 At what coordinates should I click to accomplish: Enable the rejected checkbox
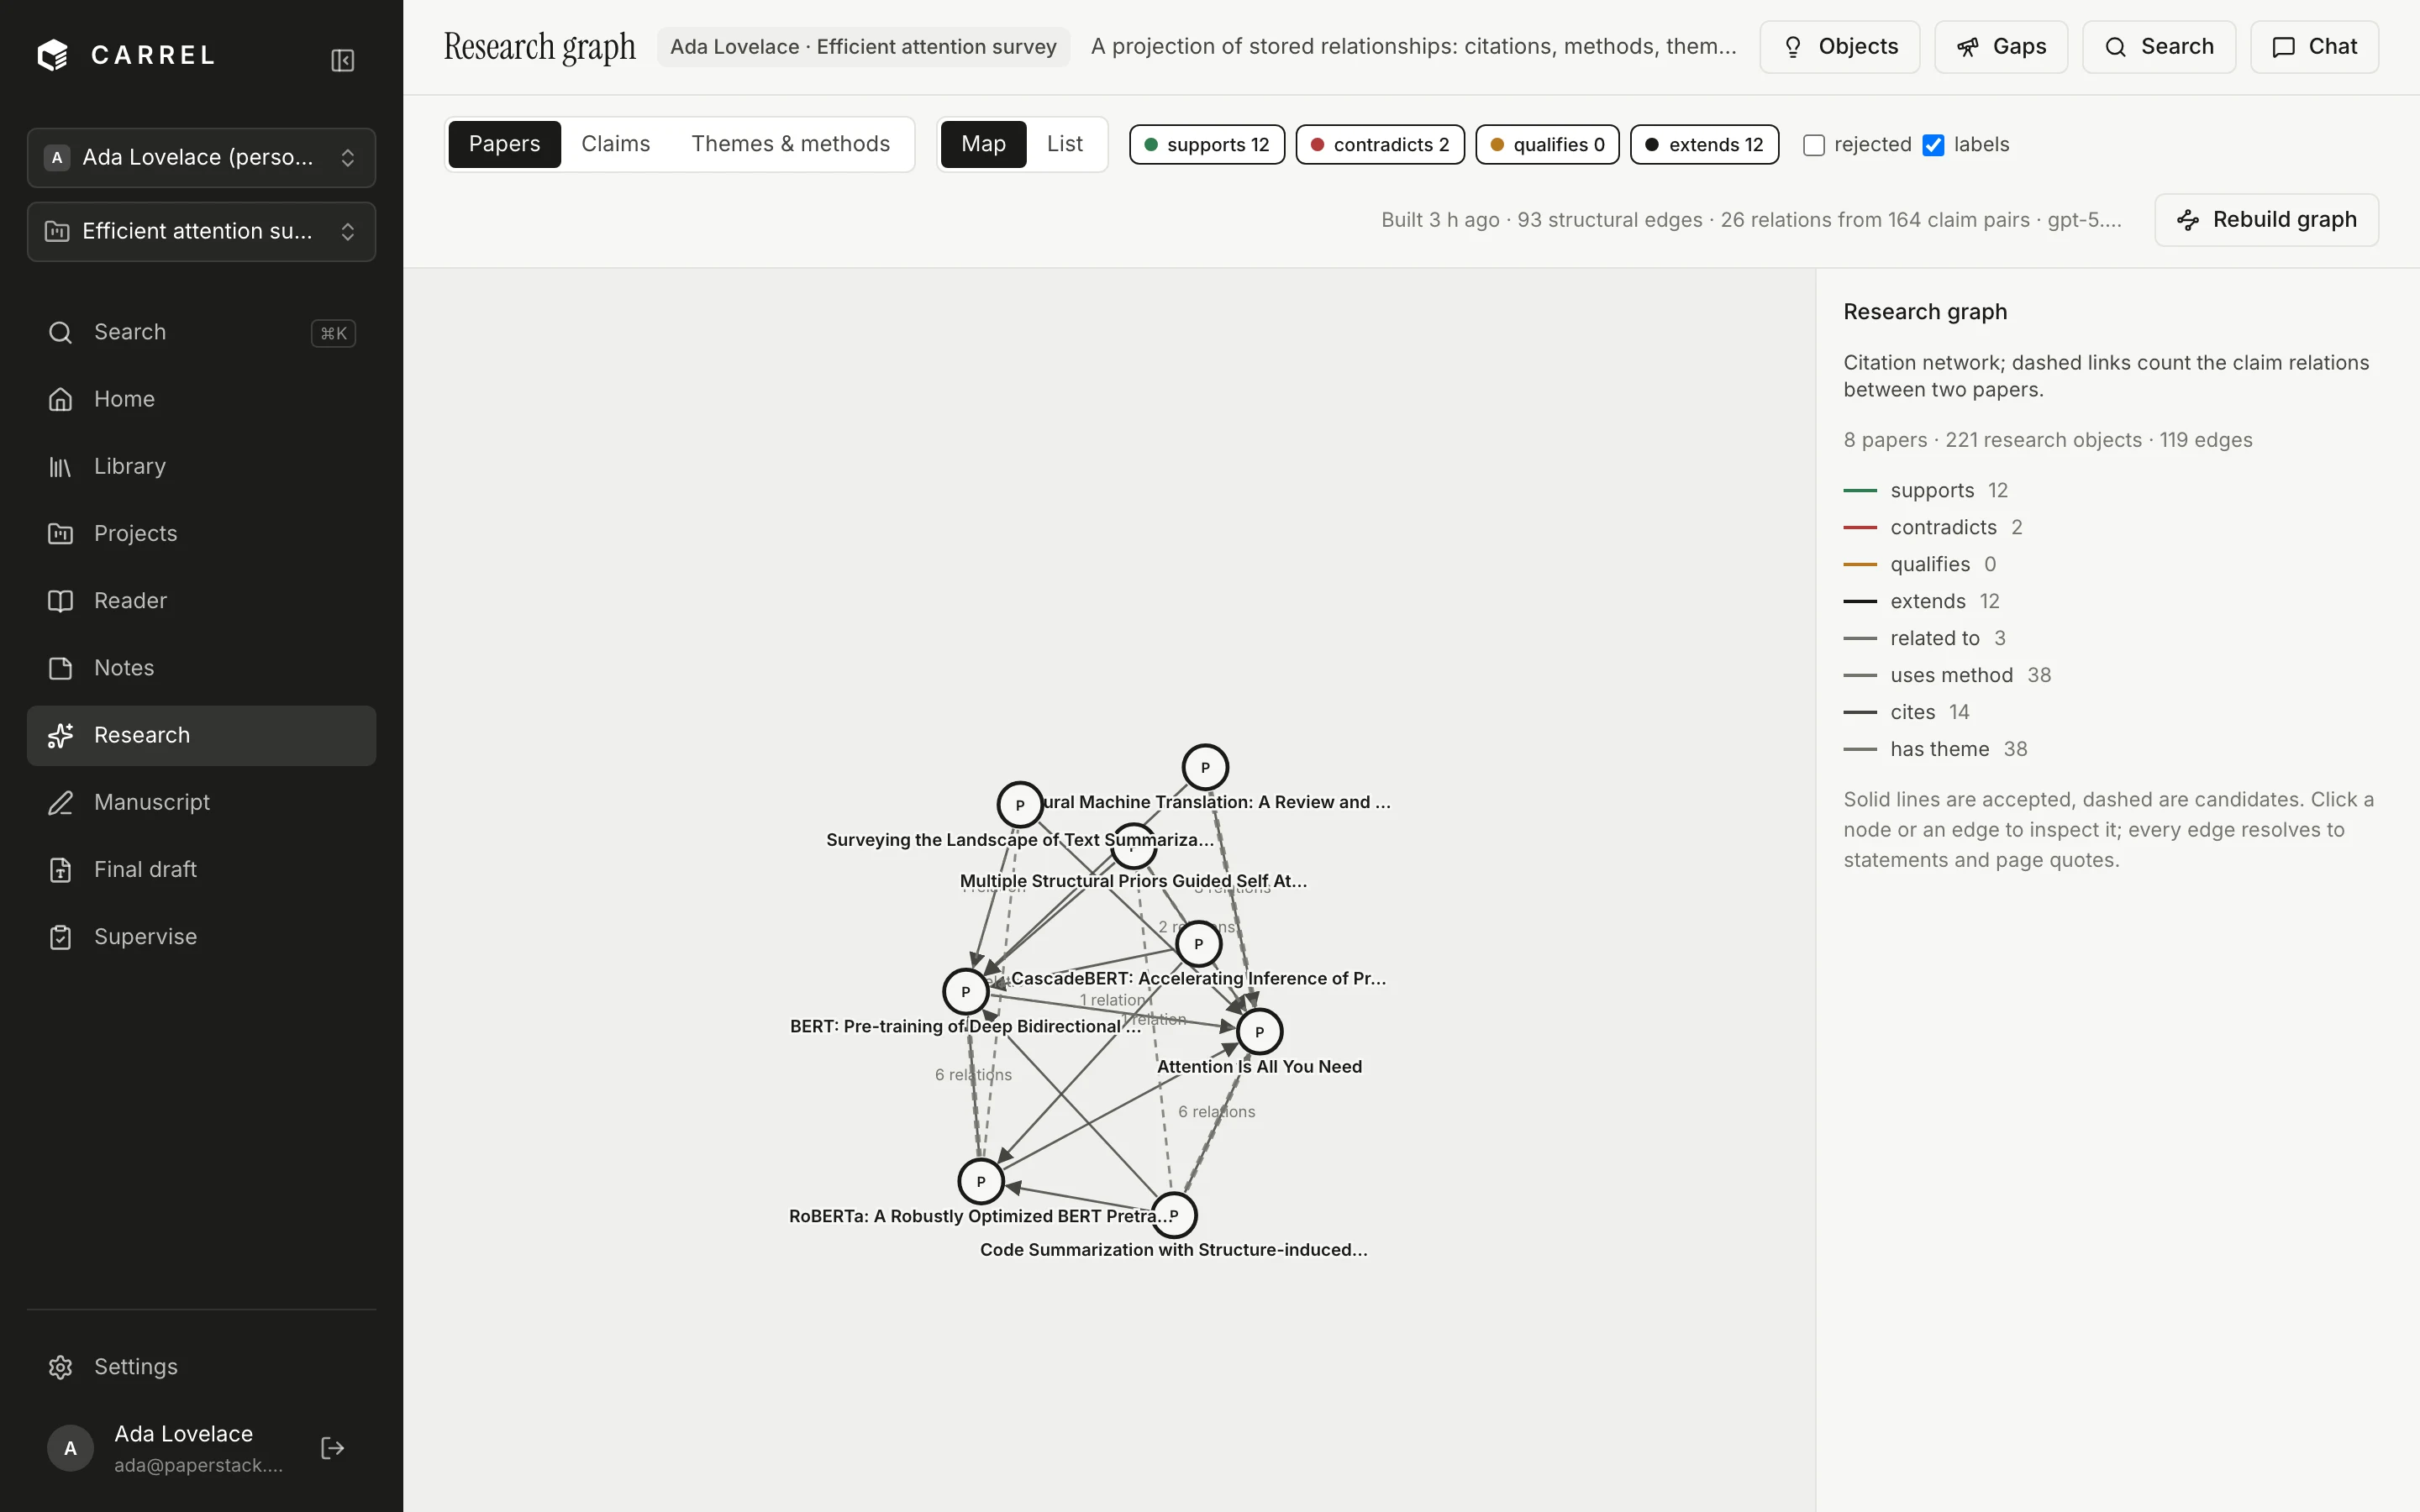pos(1813,145)
